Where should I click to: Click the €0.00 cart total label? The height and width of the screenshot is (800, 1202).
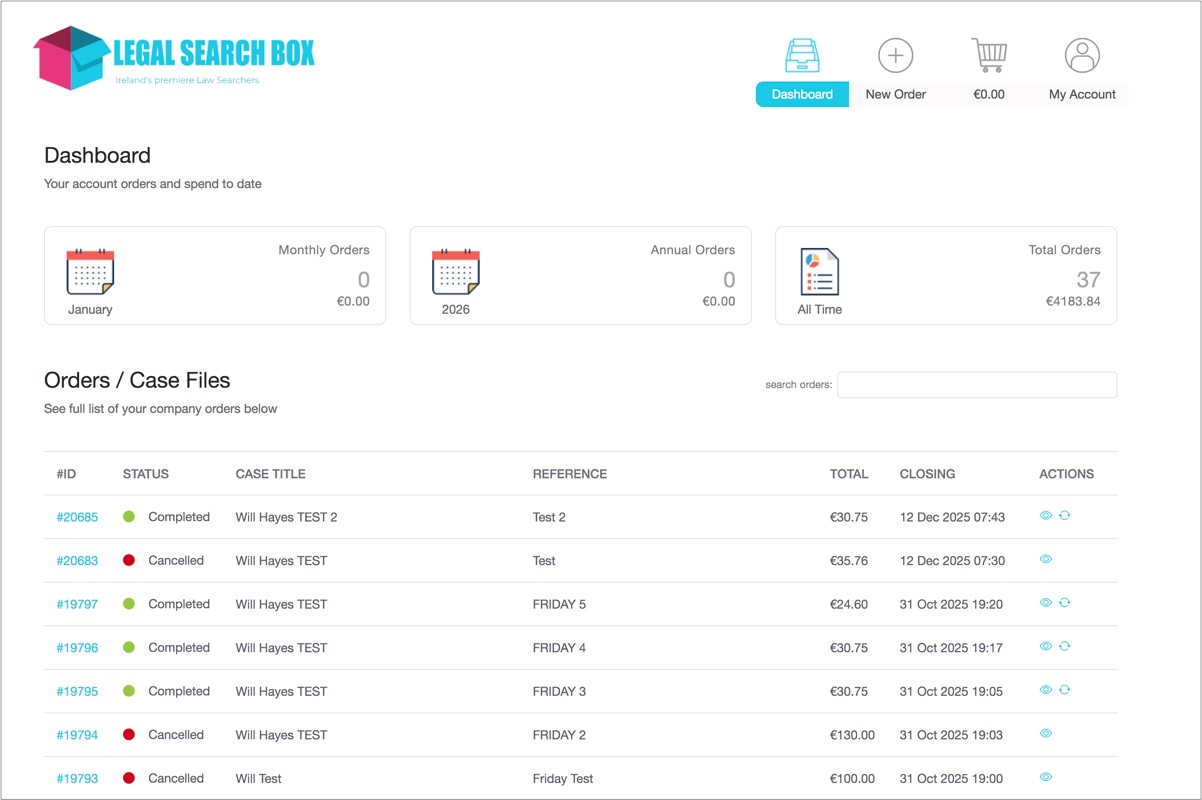coord(989,94)
